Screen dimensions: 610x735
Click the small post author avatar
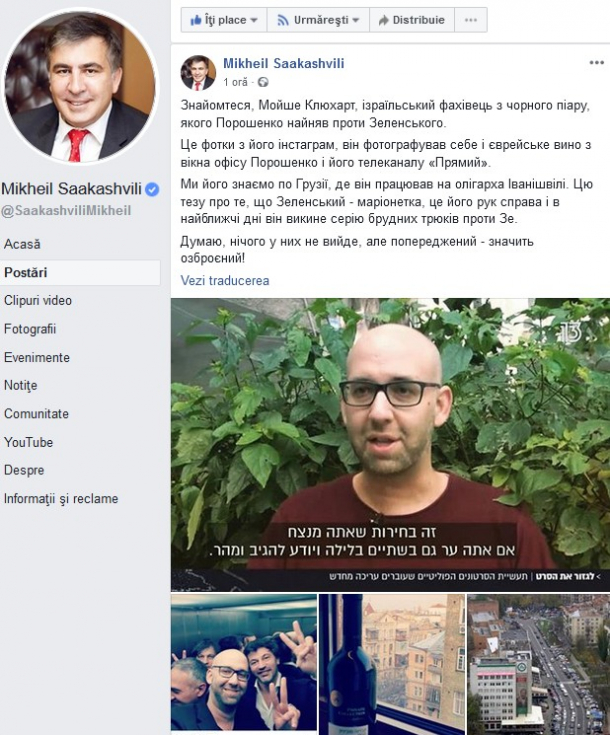tap(198, 72)
